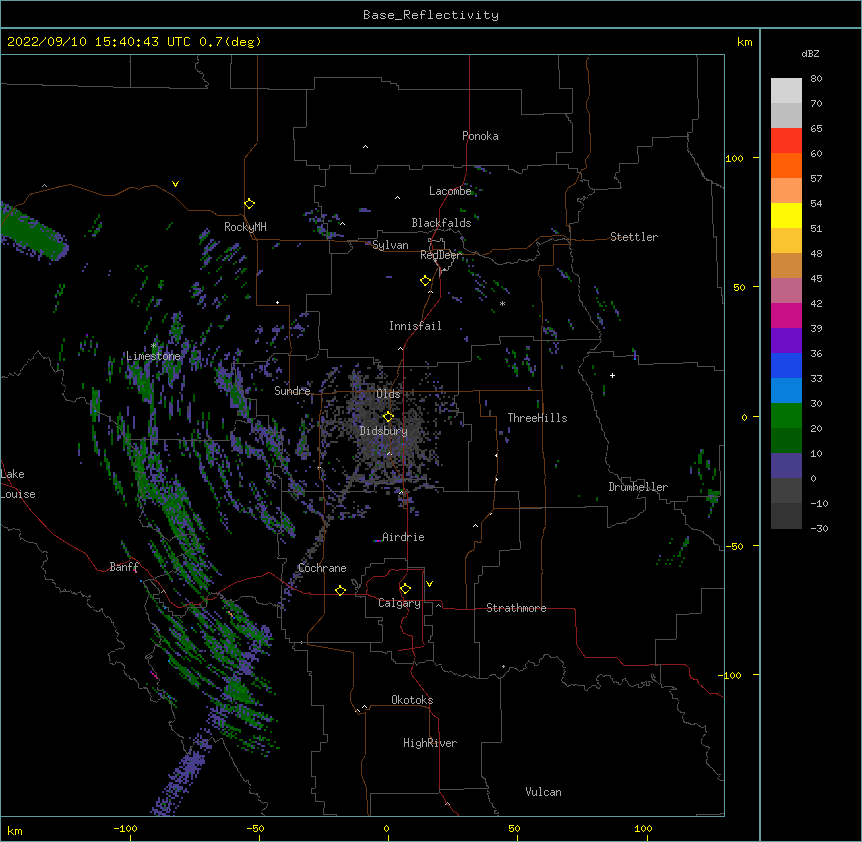Click the Blackfalds city label
The height and width of the screenshot is (842, 862).
tap(441, 223)
